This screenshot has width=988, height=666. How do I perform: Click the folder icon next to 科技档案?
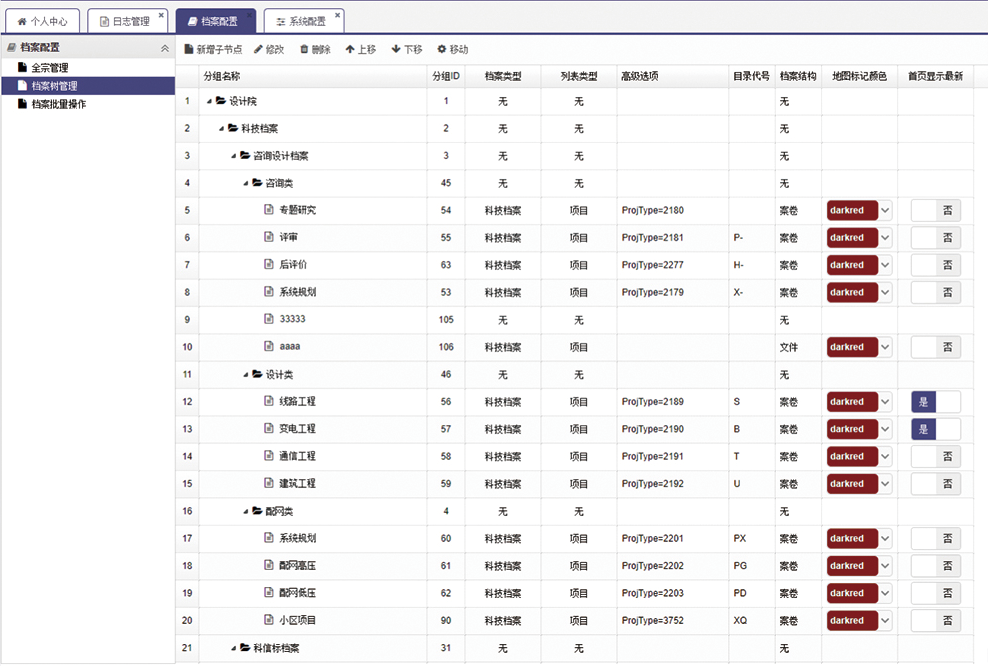click(232, 128)
